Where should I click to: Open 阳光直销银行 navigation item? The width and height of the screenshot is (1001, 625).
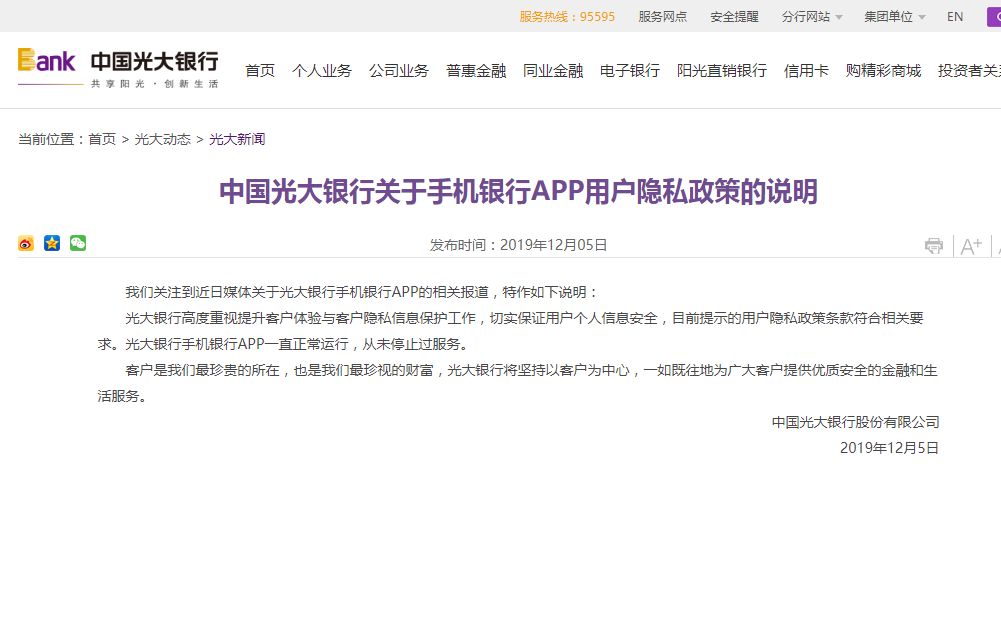722,71
